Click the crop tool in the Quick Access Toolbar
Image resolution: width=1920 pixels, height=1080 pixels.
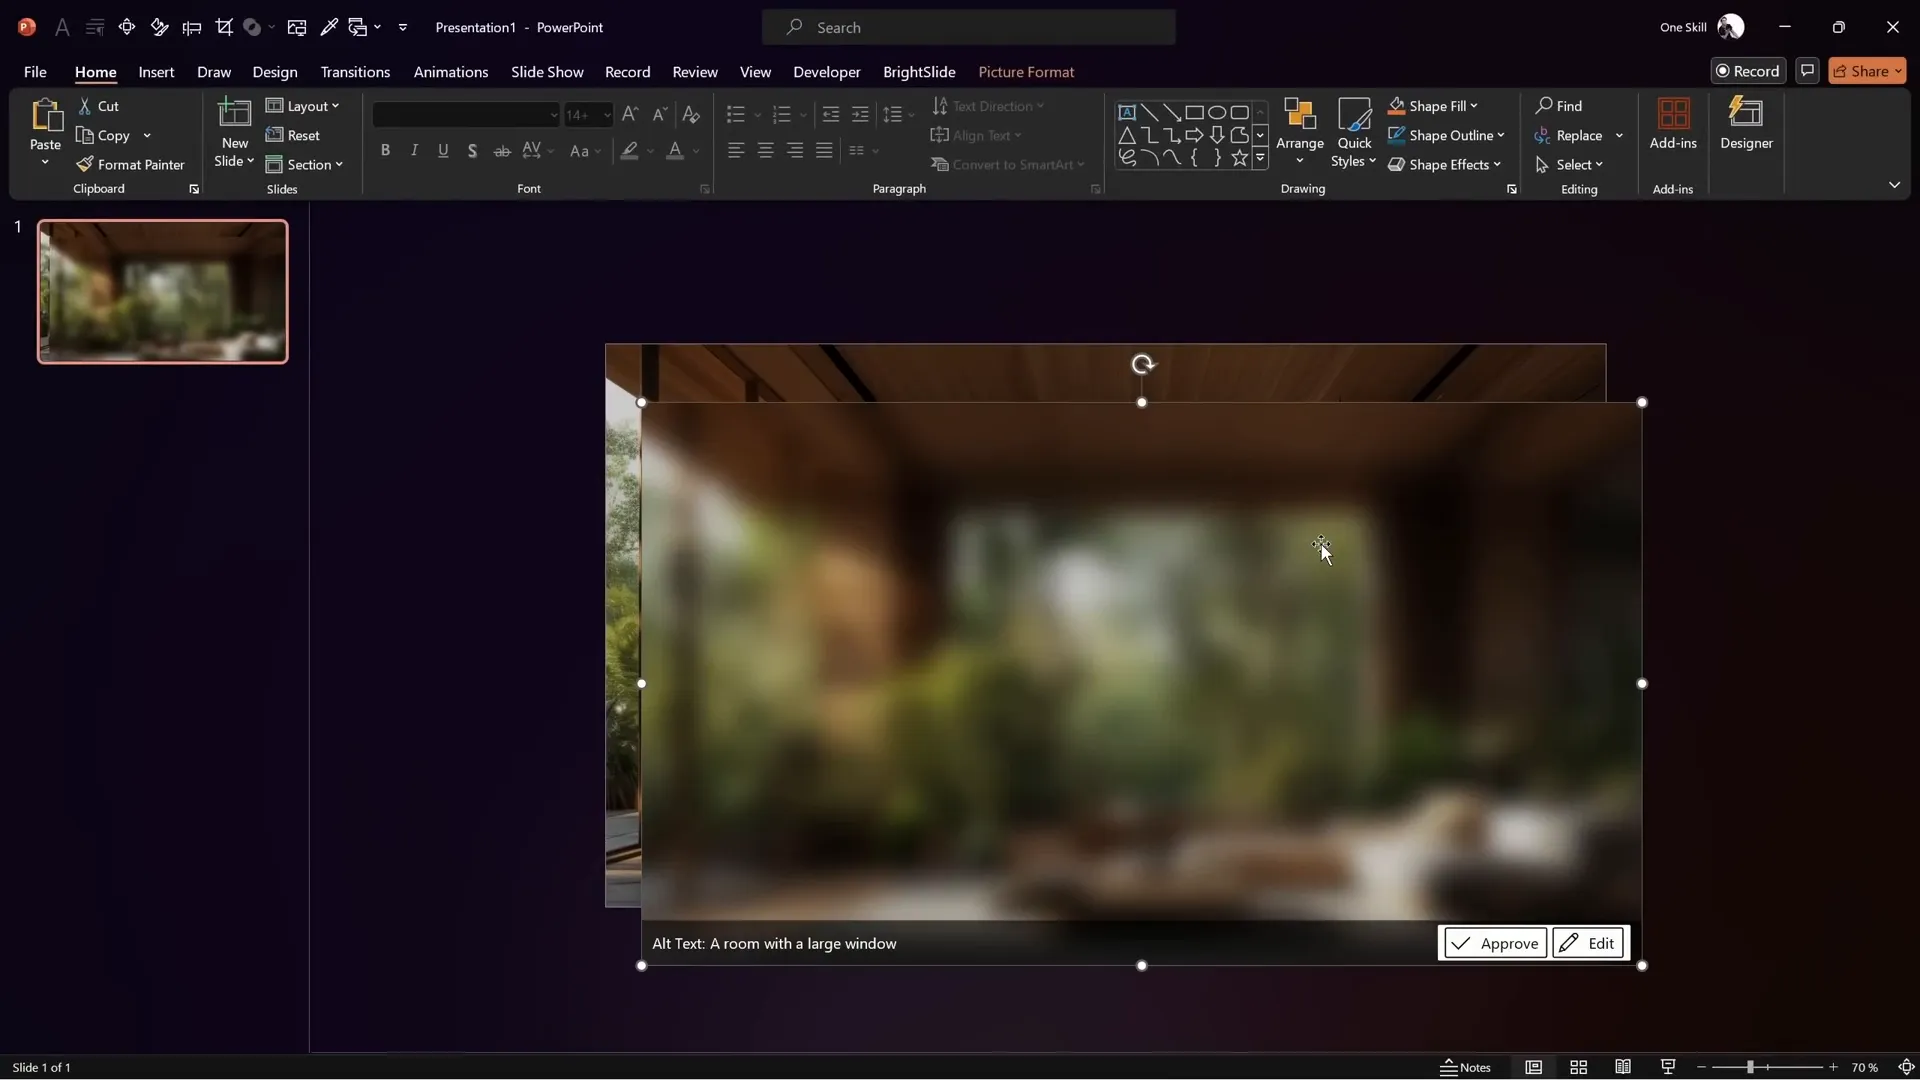[x=224, y=27]
